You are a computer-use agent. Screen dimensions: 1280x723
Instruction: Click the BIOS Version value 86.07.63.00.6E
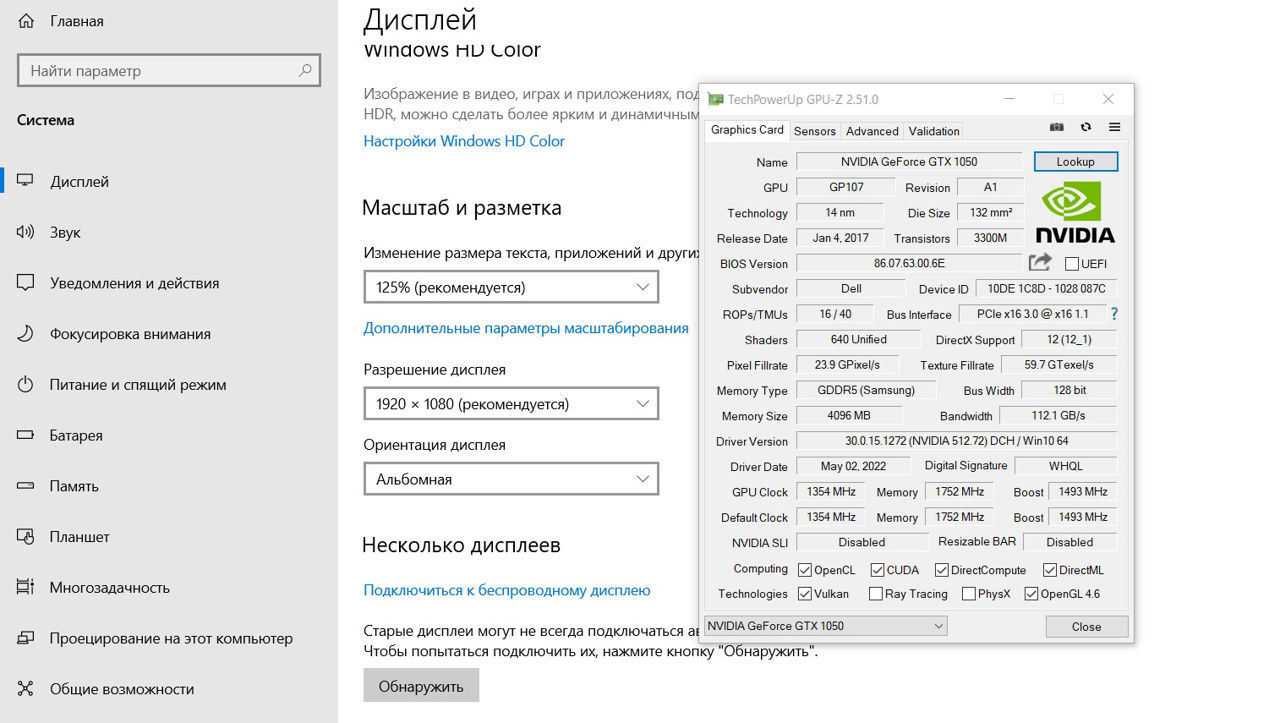(x=909, y=263)
